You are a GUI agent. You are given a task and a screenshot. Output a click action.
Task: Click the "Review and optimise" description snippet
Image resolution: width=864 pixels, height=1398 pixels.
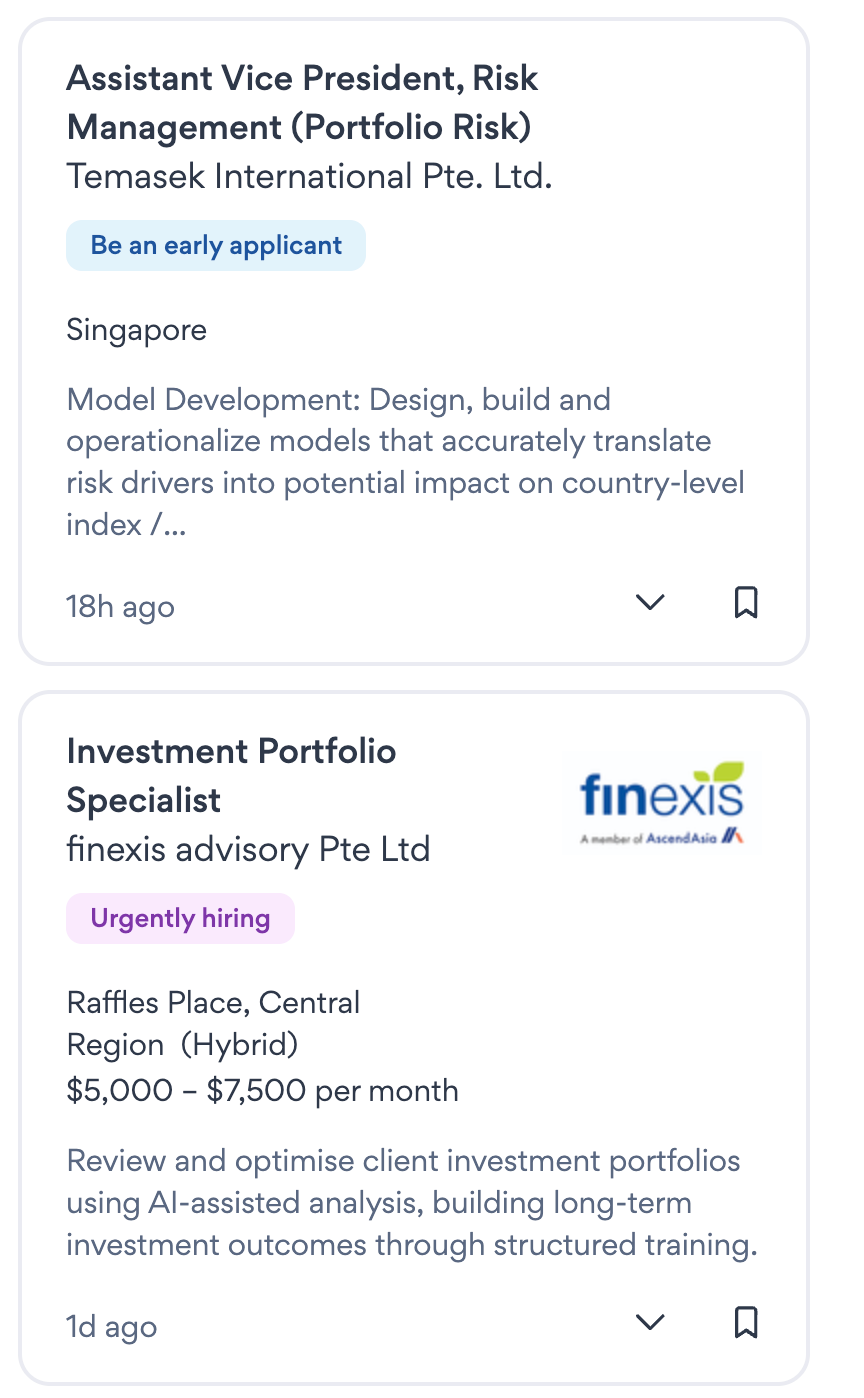[x=412, y=1204]
